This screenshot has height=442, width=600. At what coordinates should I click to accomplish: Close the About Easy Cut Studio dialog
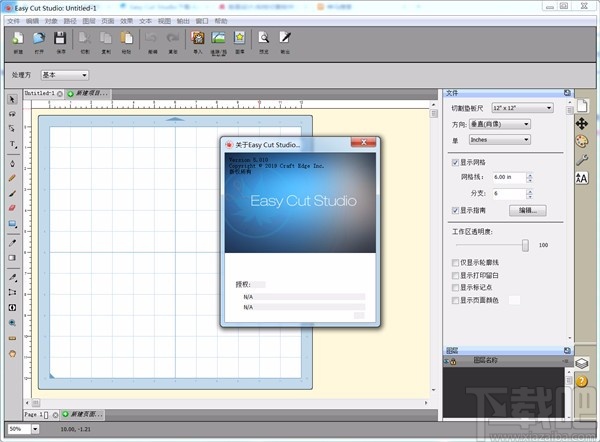pos(364,142)
